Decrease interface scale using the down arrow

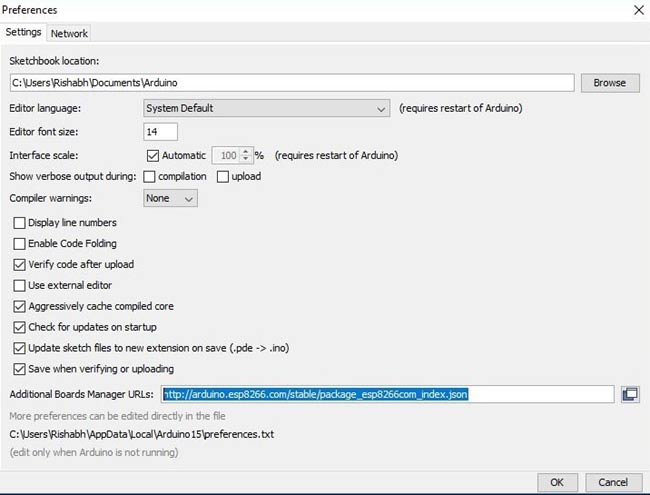point(246,159)
